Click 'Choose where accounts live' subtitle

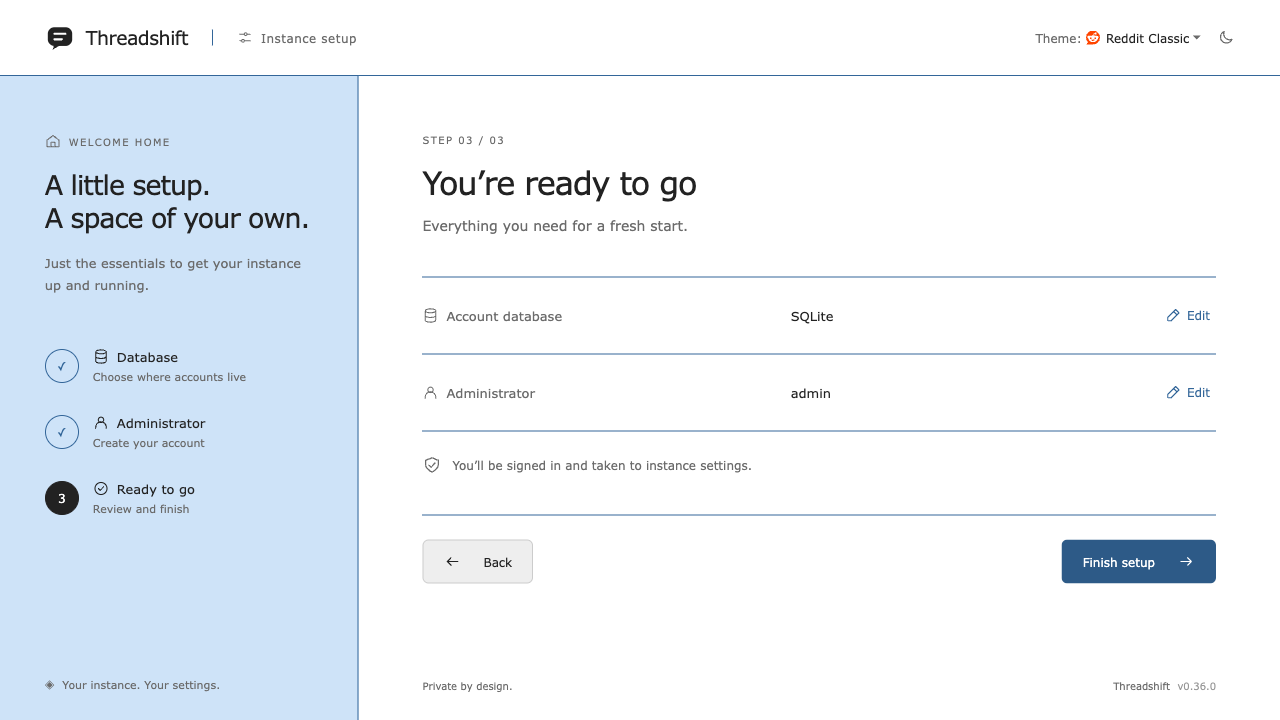pos(169,377)
